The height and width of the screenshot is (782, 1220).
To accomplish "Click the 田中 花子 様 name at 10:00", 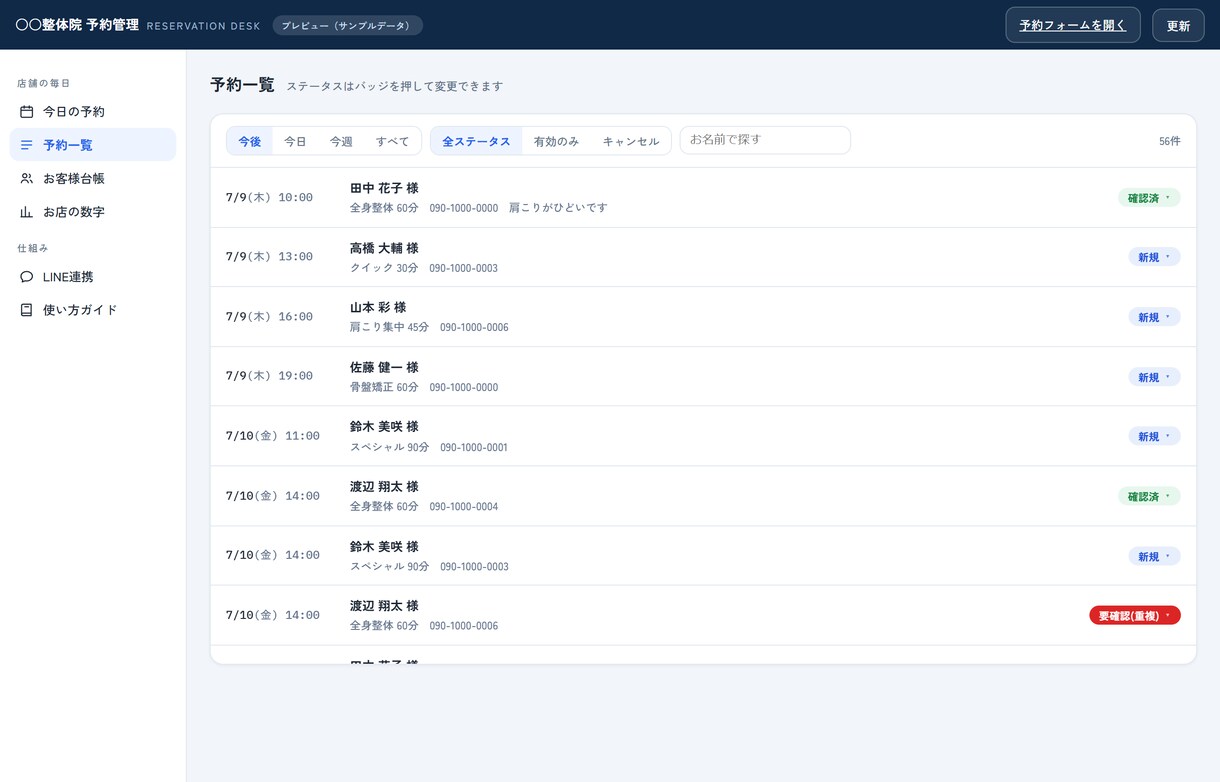I will tap(384, 188).
